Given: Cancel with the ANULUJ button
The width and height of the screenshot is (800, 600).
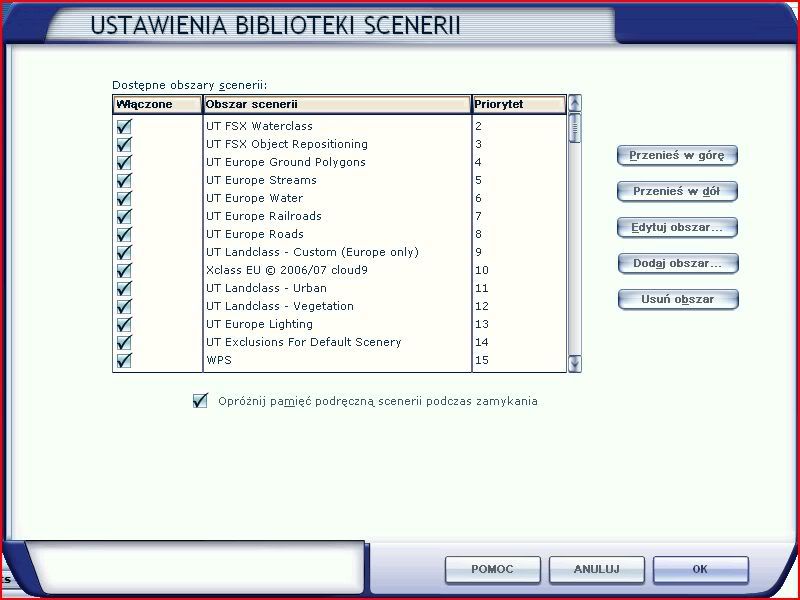Looking at the screenshot, I should (x=596, y=569).
